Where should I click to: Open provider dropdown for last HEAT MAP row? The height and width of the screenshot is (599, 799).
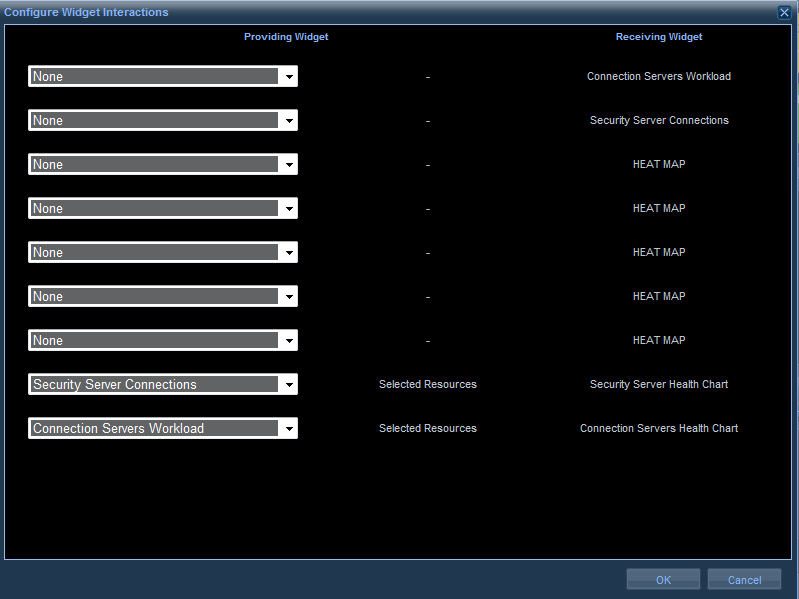click(x=288, y=341)
